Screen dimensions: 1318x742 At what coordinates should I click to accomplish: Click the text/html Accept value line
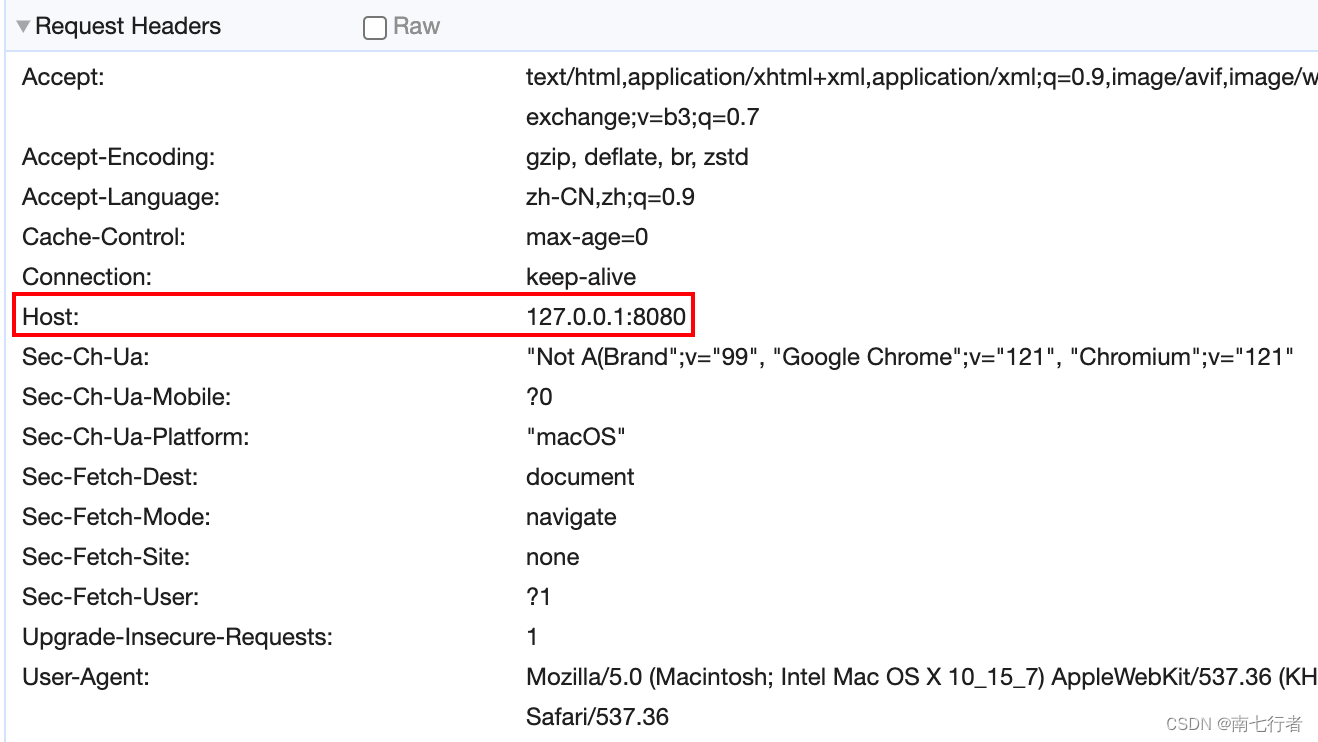[921, 77]
